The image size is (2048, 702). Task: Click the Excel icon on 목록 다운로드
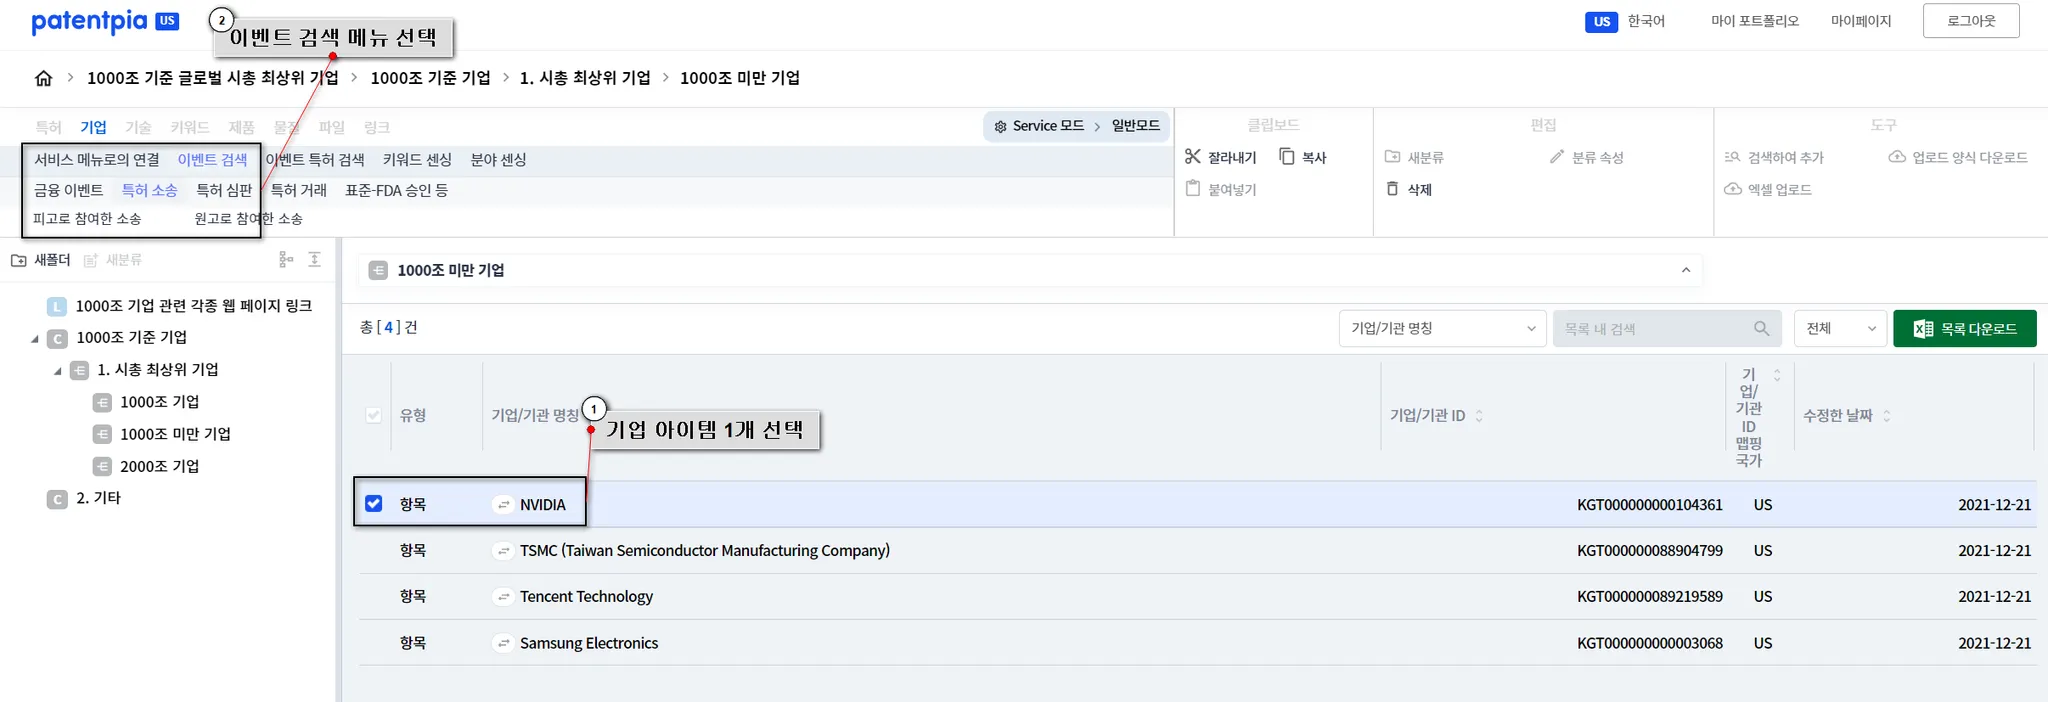(1922, 329)
